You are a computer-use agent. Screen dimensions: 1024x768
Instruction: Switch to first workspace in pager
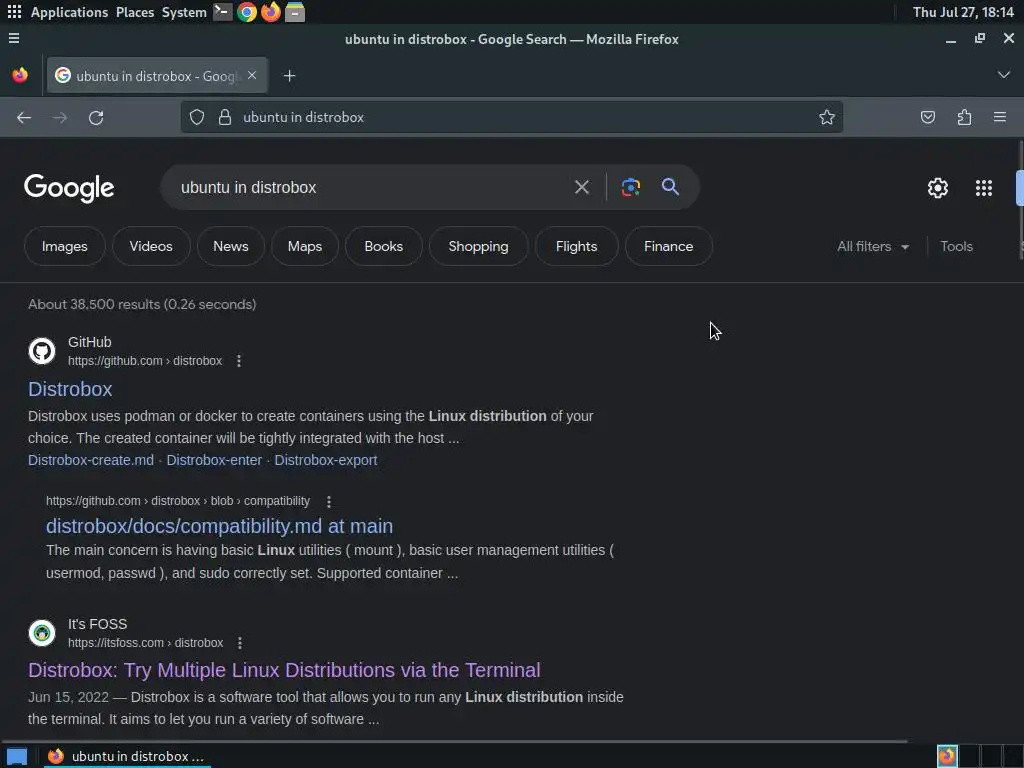pos(947,756)
